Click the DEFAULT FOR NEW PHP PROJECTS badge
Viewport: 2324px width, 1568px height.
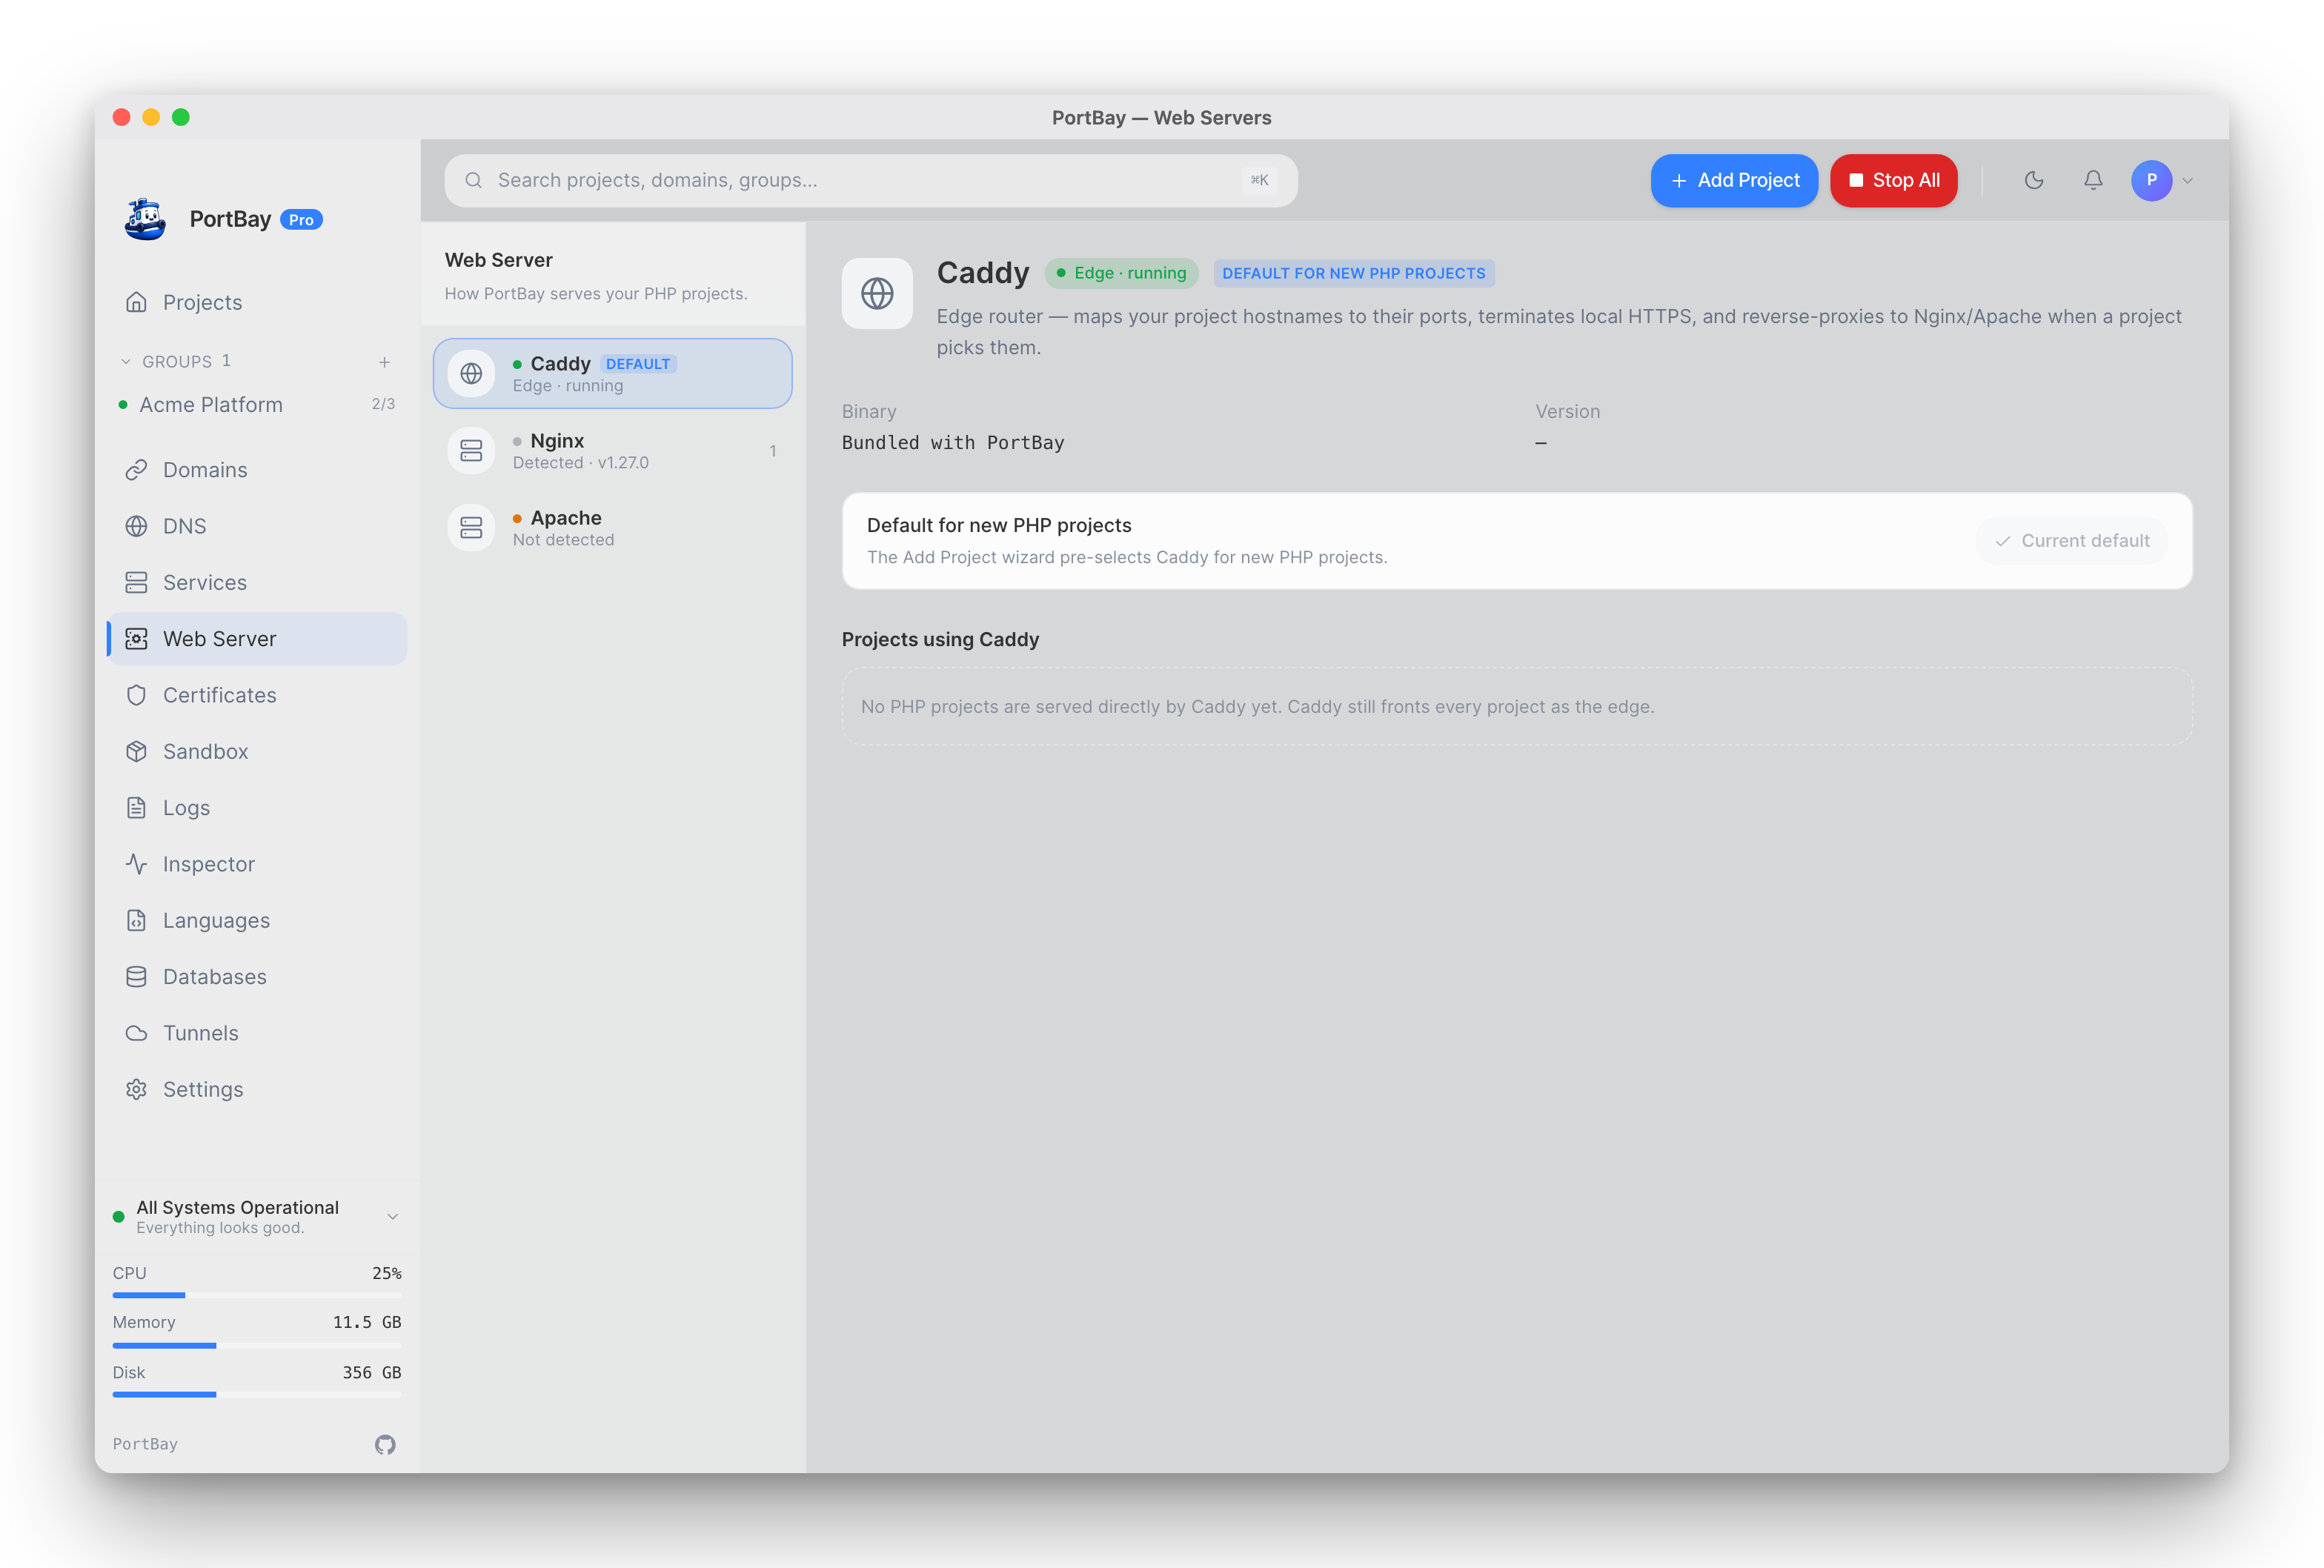(1354, 273)
